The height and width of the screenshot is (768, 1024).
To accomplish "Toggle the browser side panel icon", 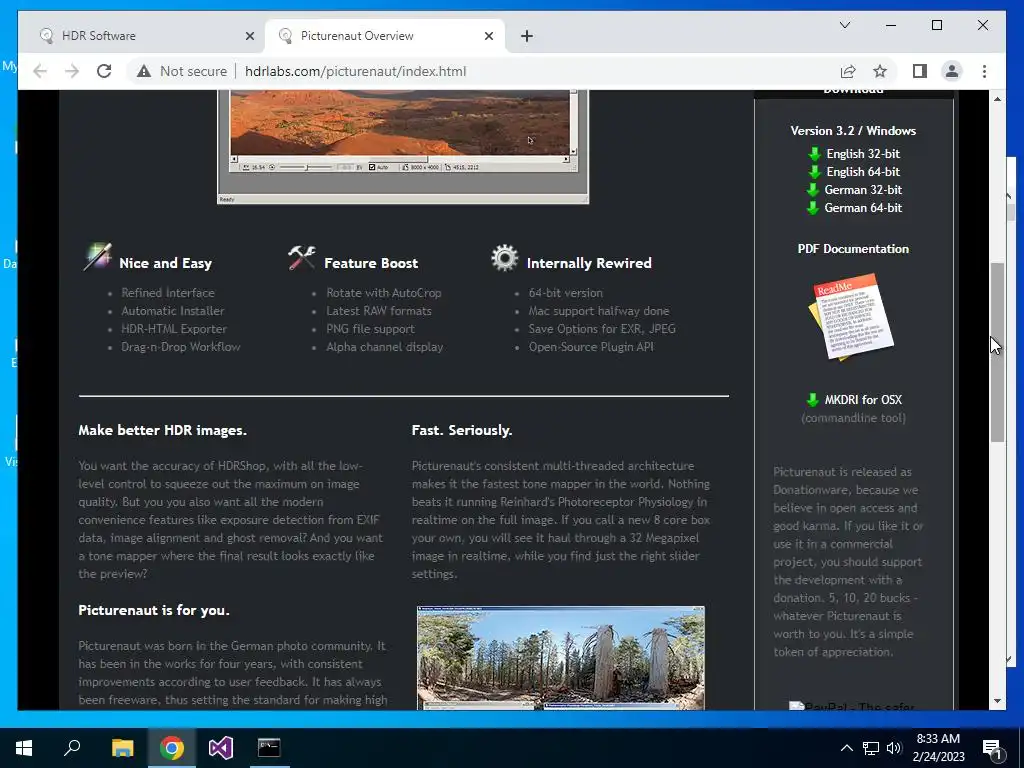I will (x=920, y=71).
